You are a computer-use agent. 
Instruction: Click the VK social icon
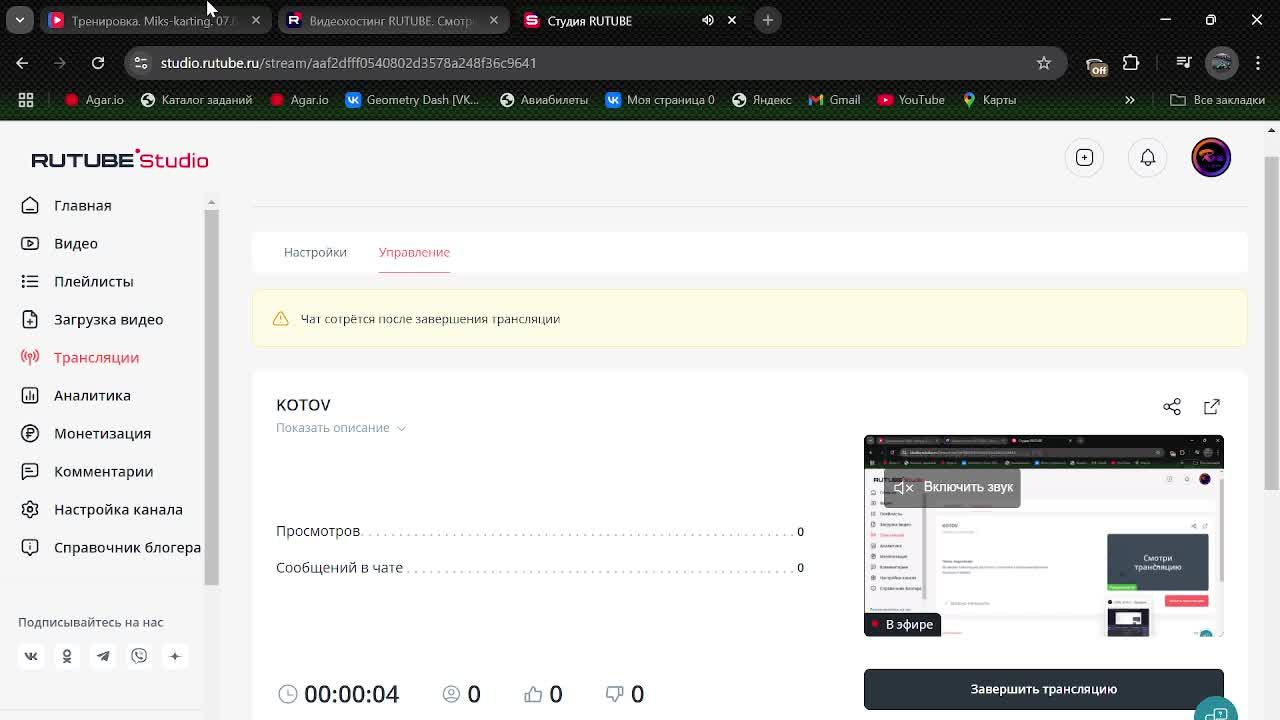(31, 656)
